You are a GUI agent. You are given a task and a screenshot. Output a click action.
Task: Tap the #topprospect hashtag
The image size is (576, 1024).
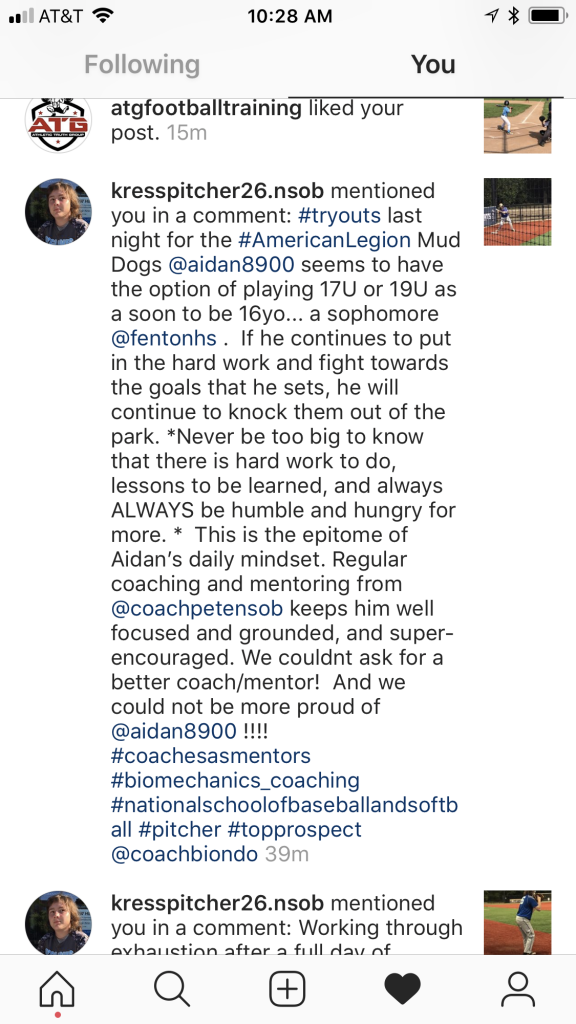coord(294,830)
